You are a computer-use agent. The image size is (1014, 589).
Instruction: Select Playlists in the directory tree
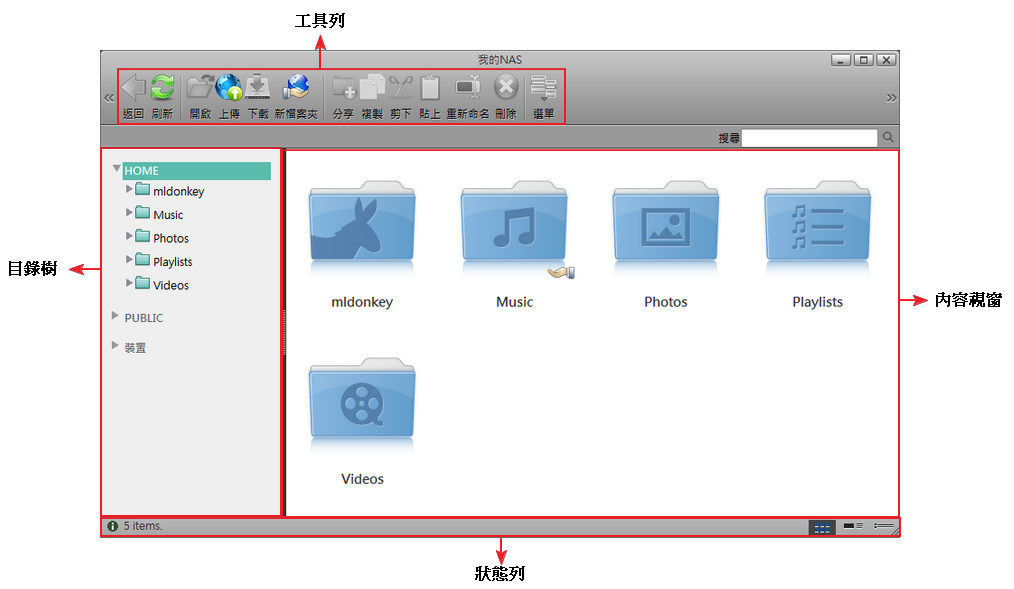pyautogui.click(x=172, y=262)
